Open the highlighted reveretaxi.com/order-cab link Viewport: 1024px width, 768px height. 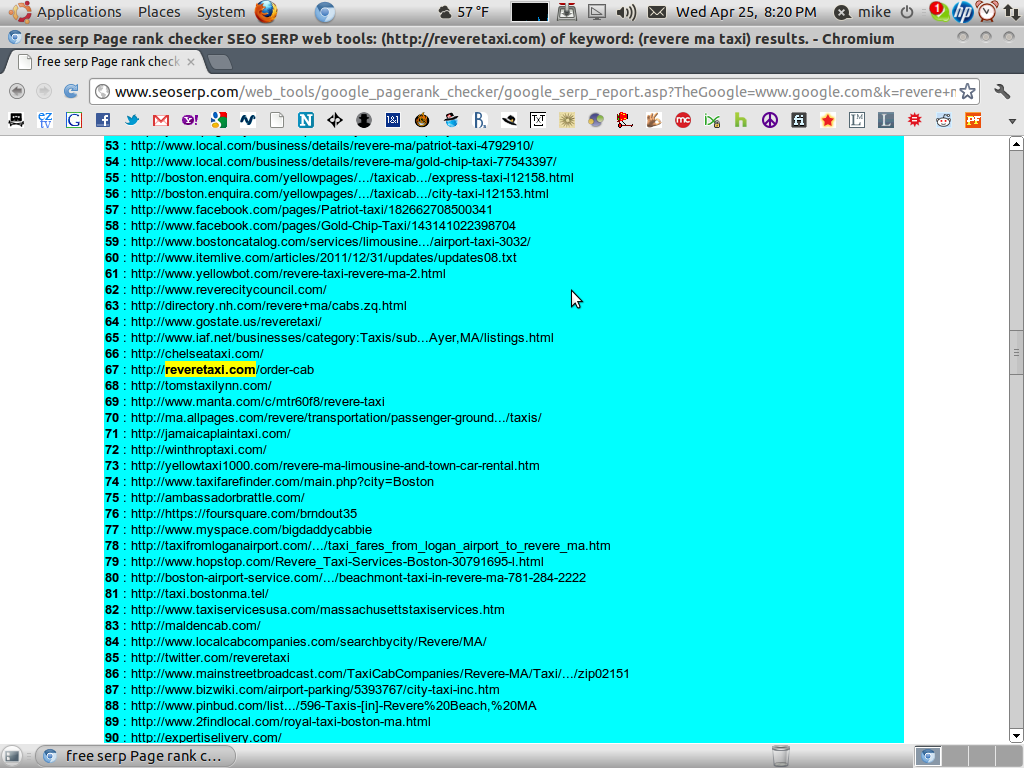click(222, 370)
